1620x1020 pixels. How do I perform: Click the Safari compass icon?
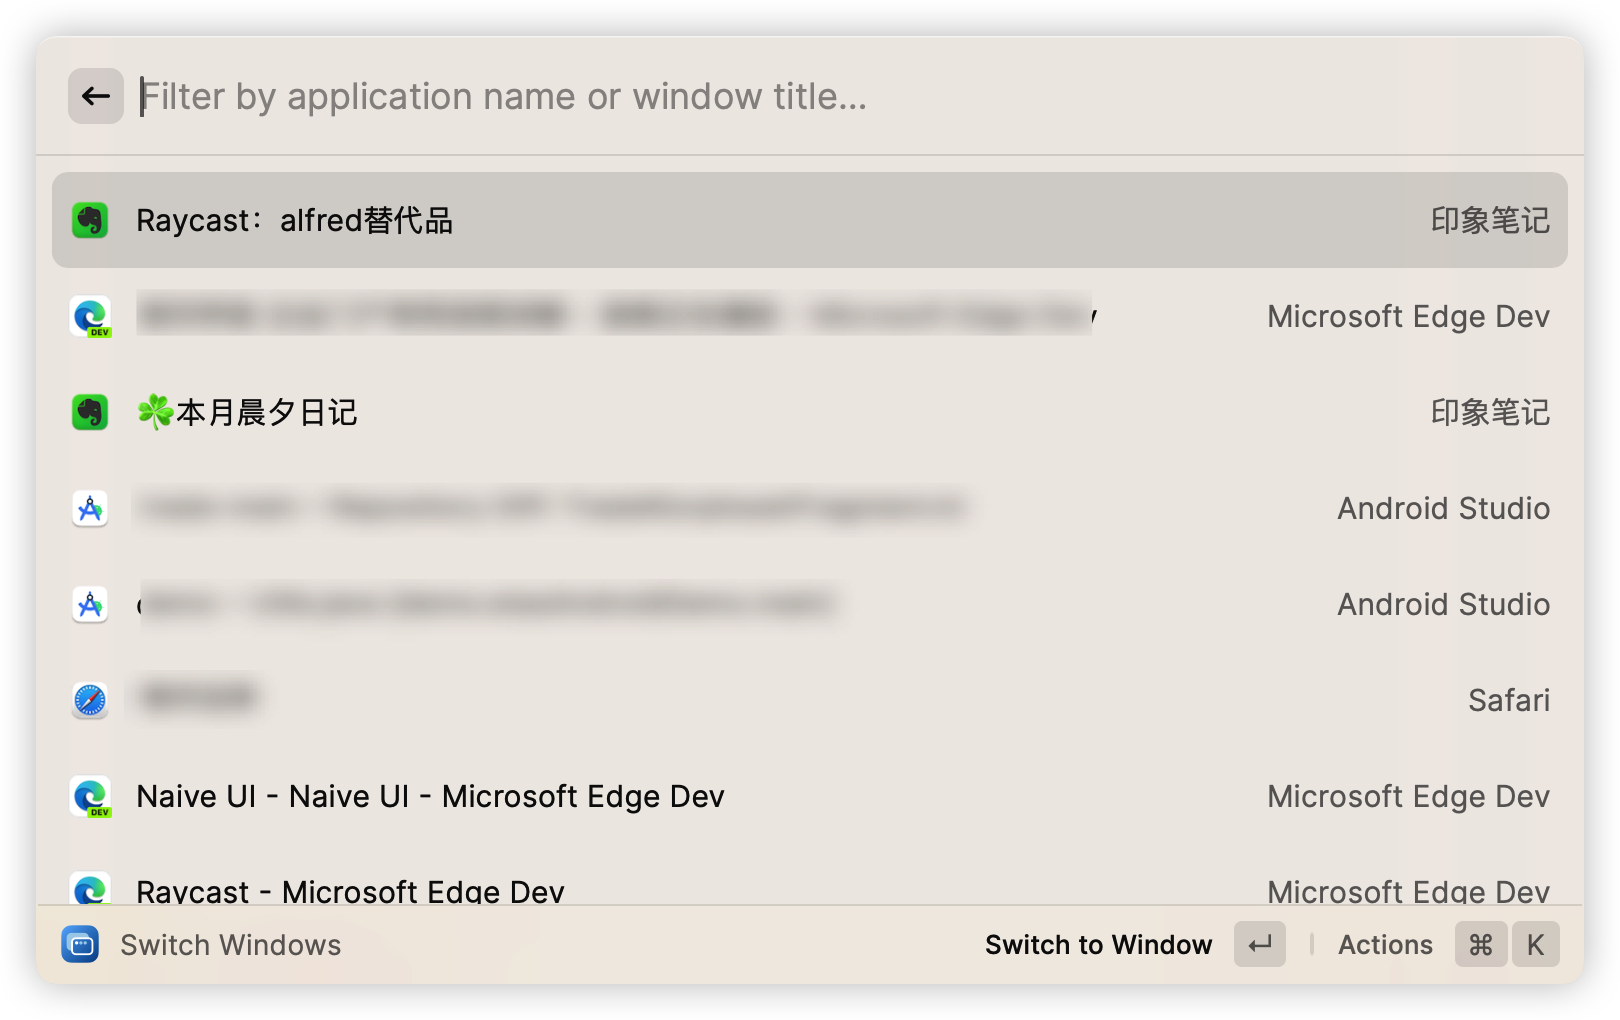coord(90,700)
